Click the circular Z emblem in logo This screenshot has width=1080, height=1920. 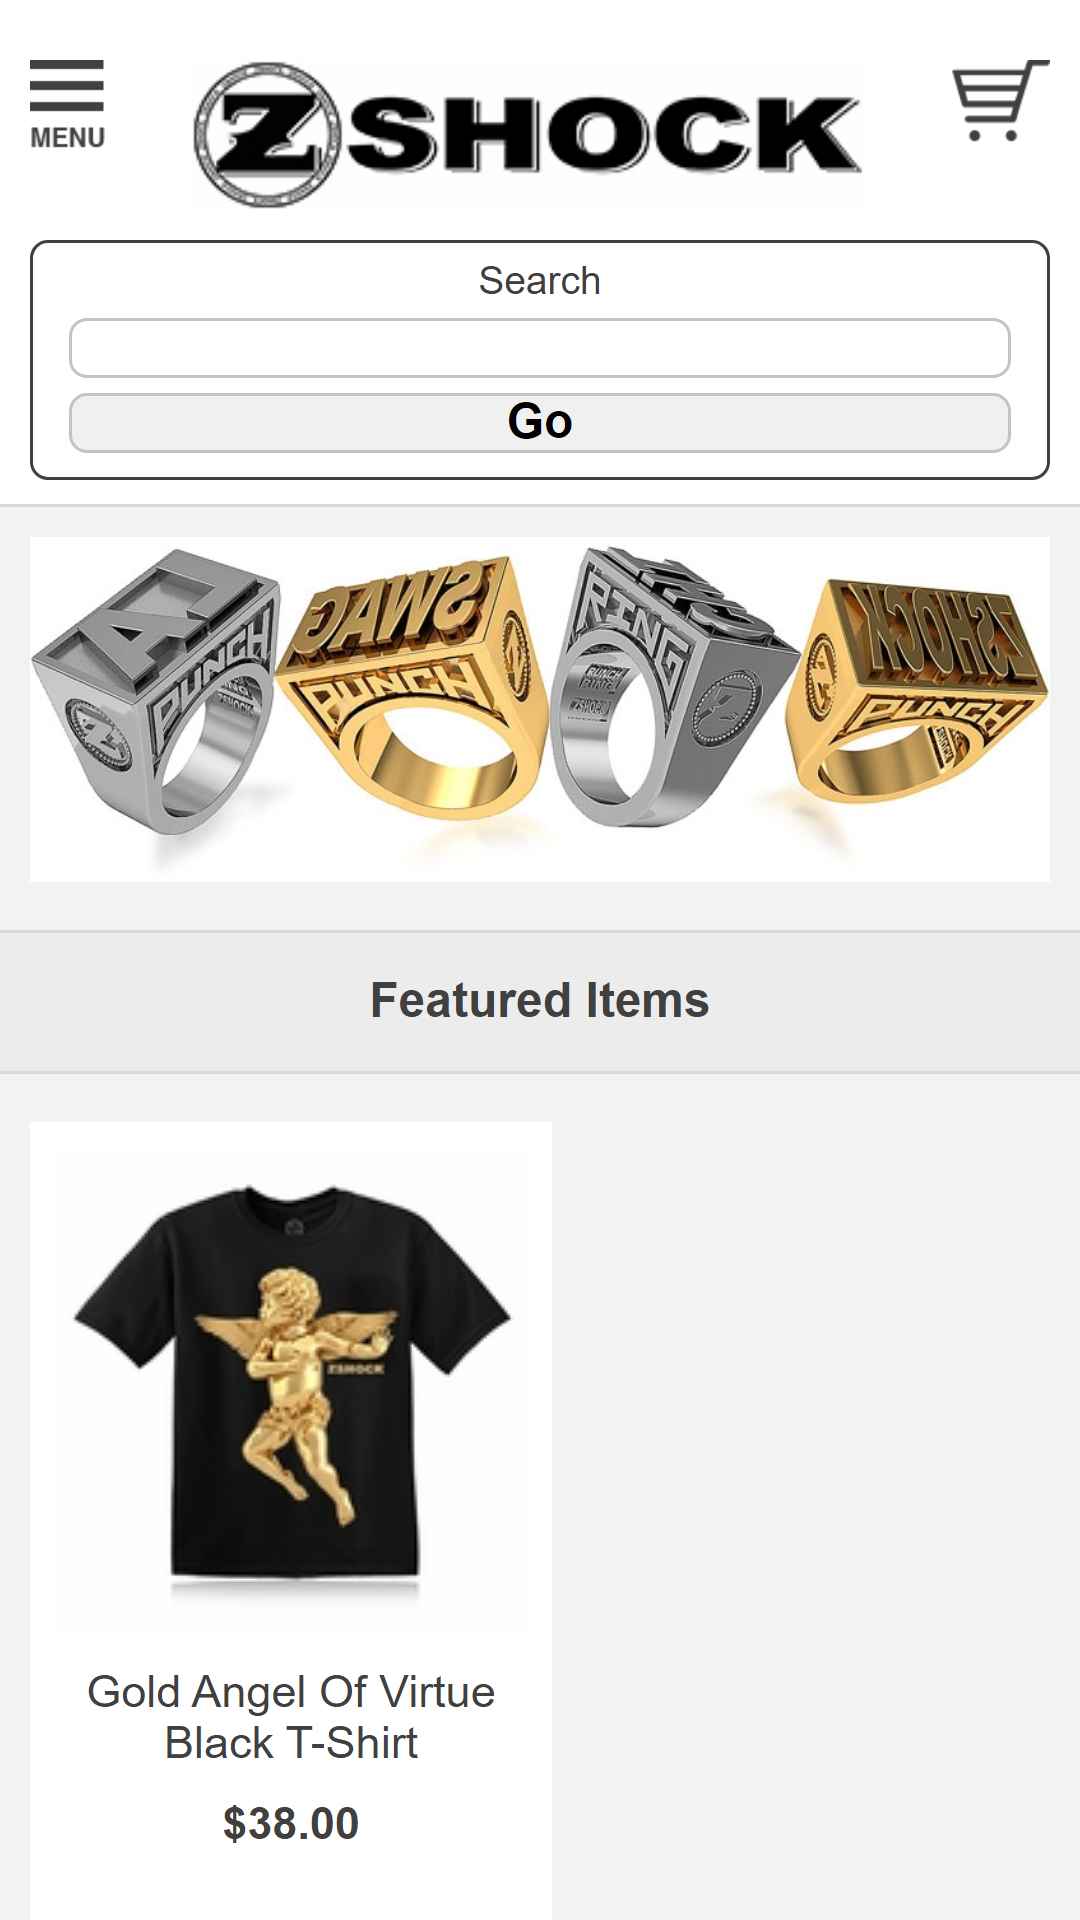click(x=267, y=135)
